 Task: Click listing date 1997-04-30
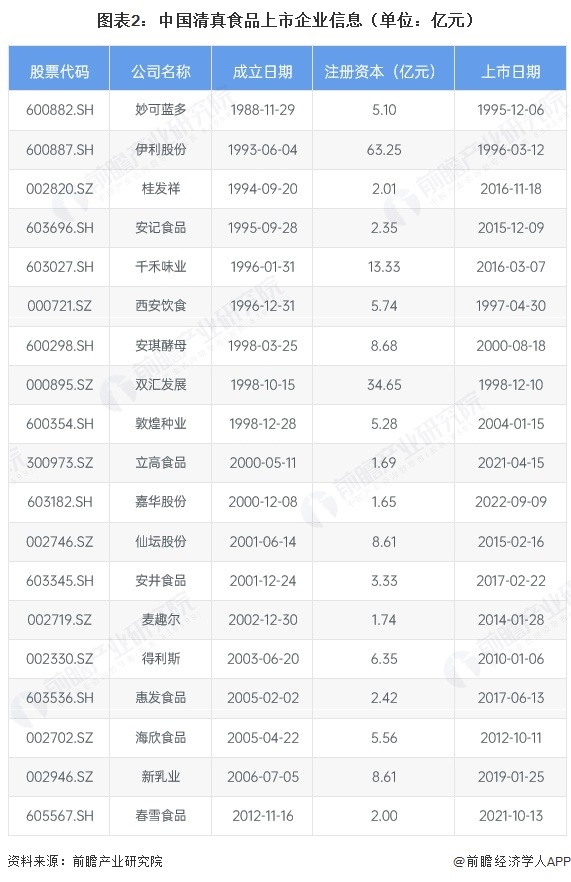[x=511, y=305]
